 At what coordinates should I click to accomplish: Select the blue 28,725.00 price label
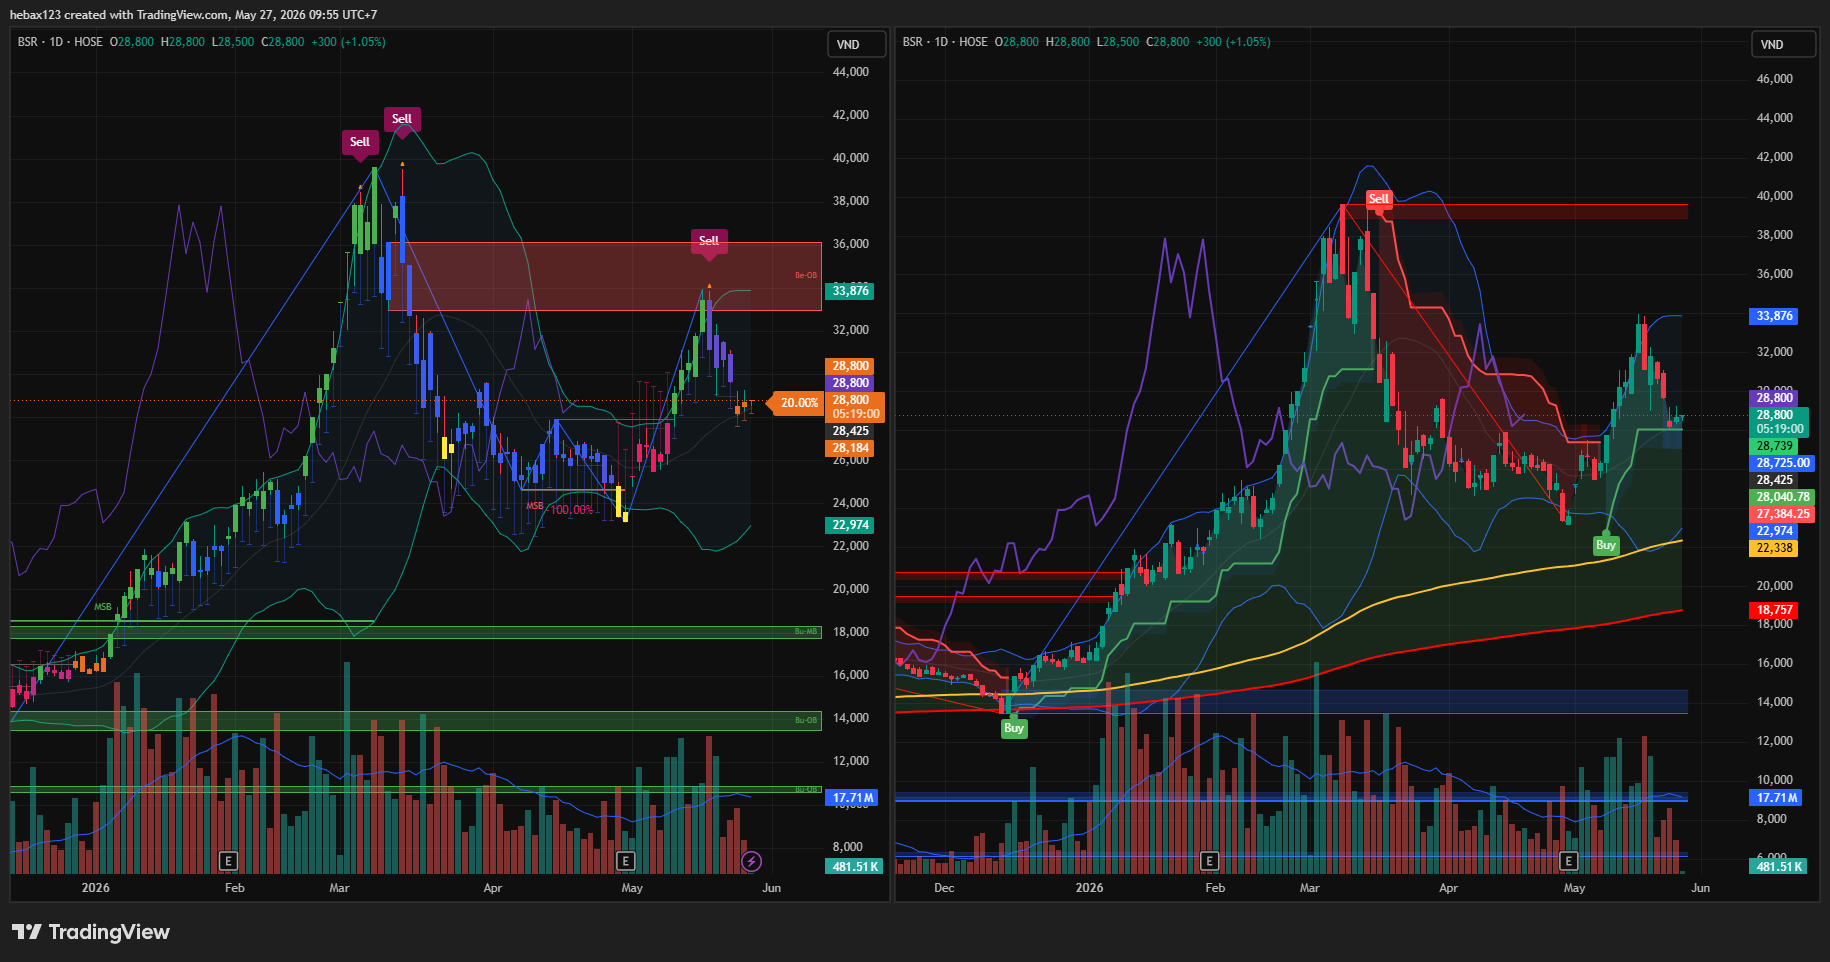coord(1783,463)
